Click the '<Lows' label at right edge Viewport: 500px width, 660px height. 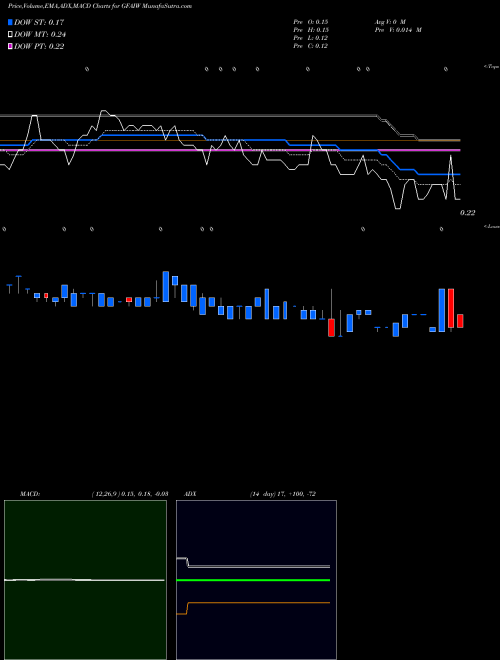[x=492, y=226]
